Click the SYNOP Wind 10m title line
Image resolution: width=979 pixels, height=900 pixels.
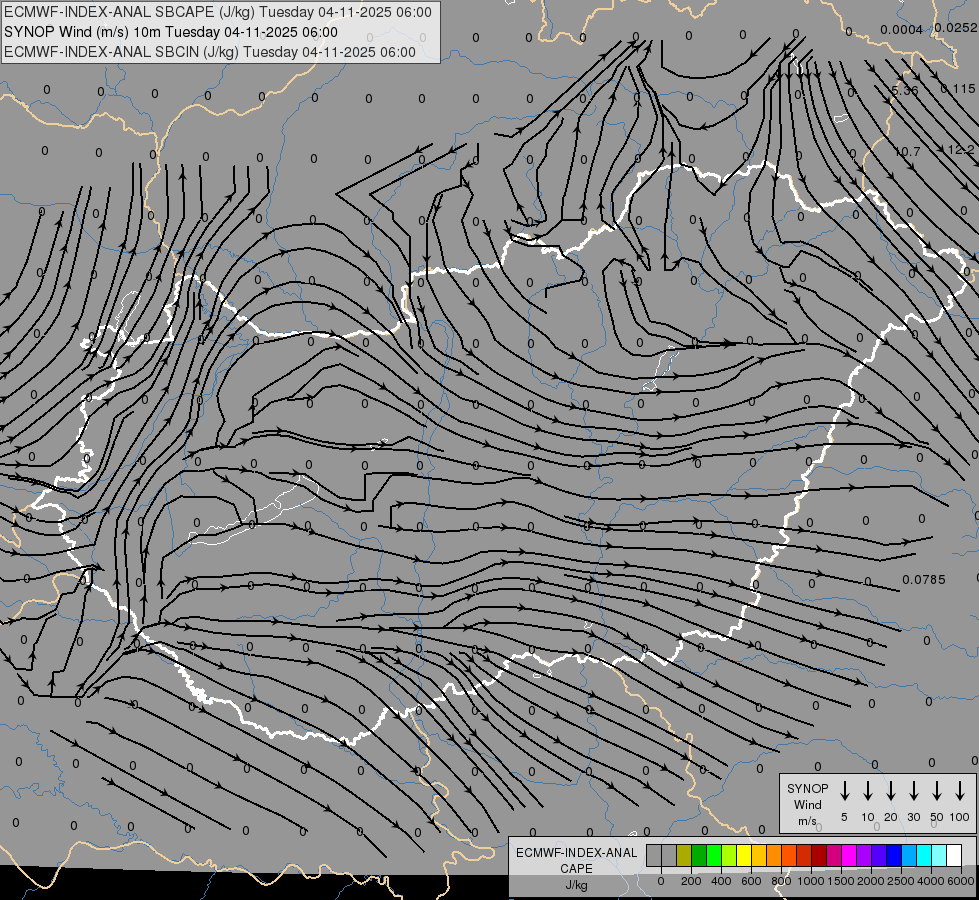[170, 32]
